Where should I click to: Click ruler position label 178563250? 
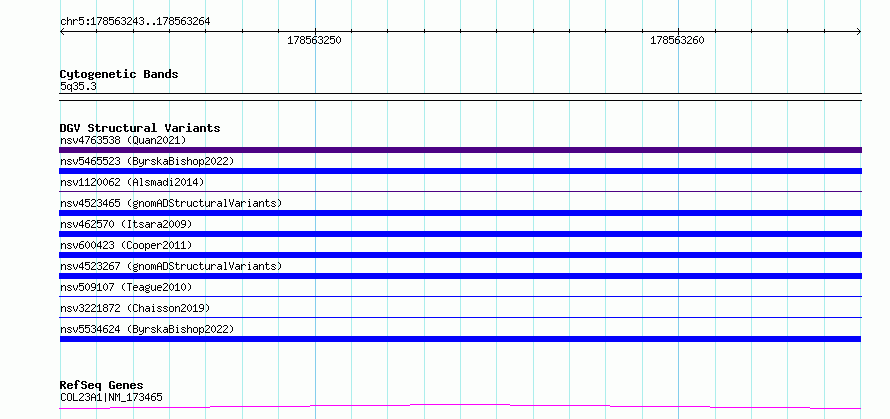pos(314,40)
